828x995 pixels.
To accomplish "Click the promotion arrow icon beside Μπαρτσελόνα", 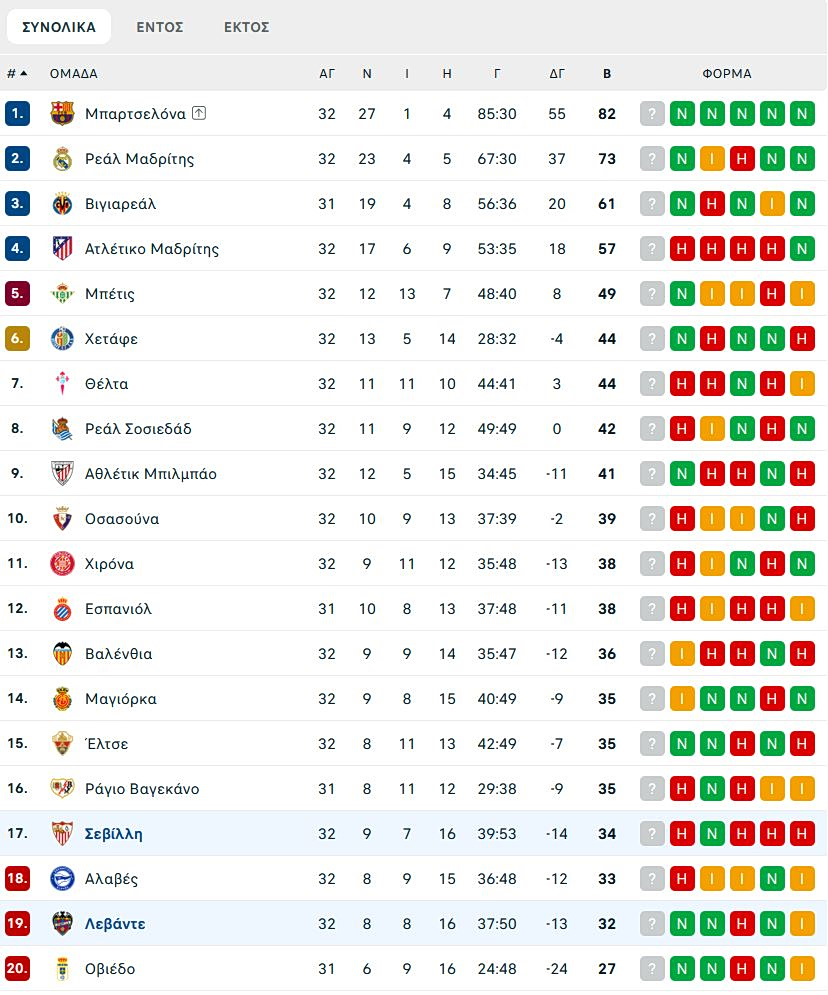I will pyautogui.click(x=199, y=113).
